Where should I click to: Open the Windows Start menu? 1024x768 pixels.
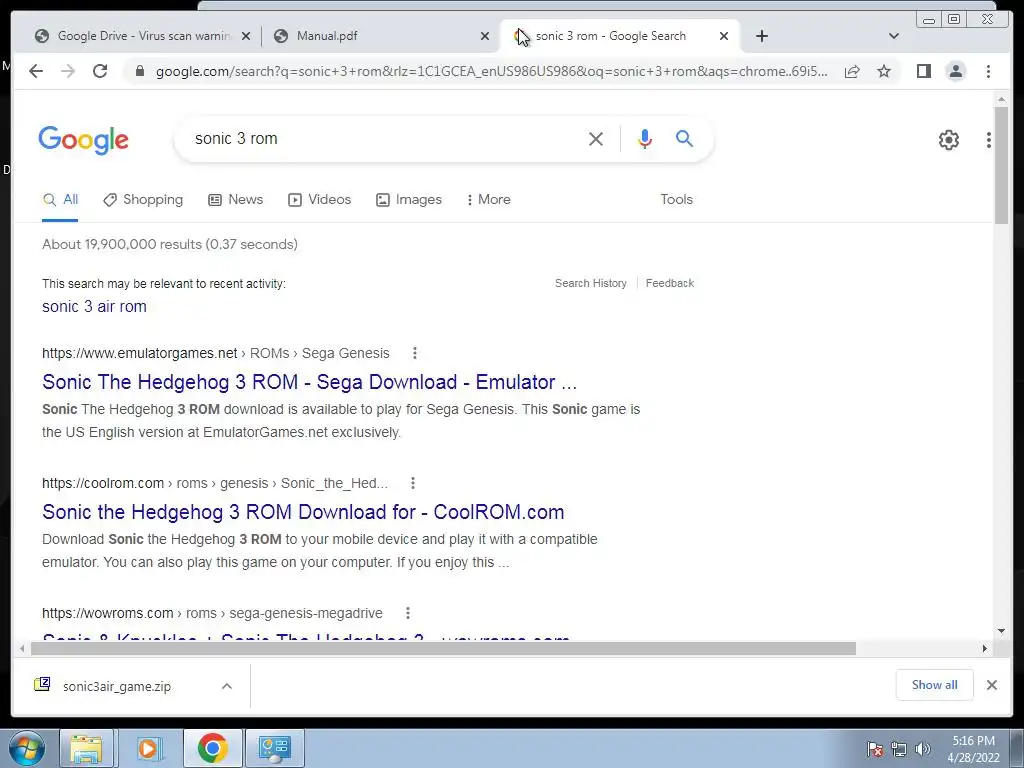pyautogui.click(x=27, y=748)
